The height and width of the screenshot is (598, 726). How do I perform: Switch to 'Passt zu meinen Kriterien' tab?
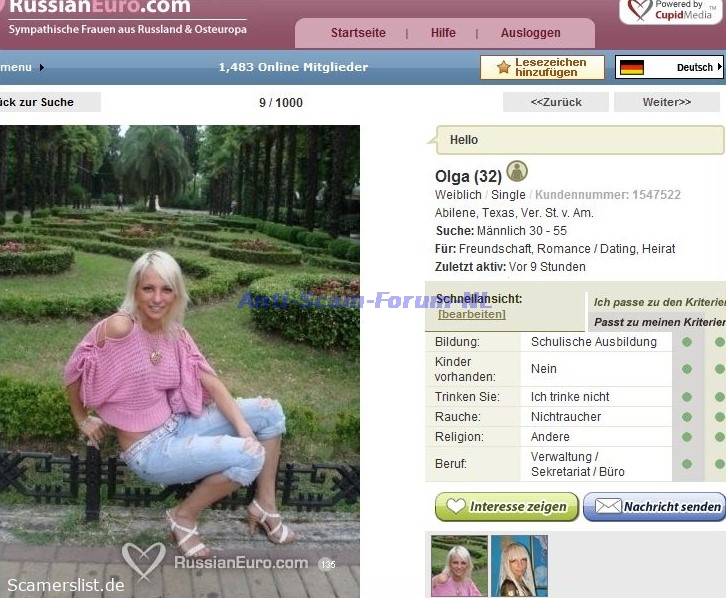click(657, 322)
